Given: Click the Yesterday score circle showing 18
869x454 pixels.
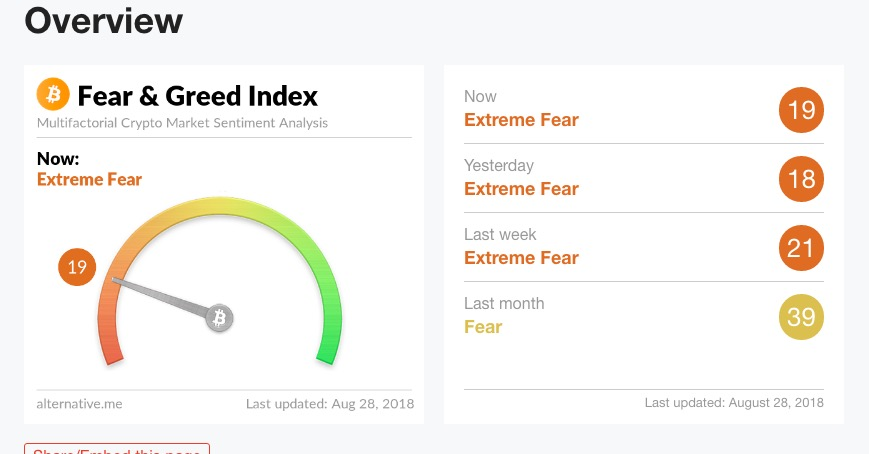Looking at the screenshot, I should click(801, 179).
